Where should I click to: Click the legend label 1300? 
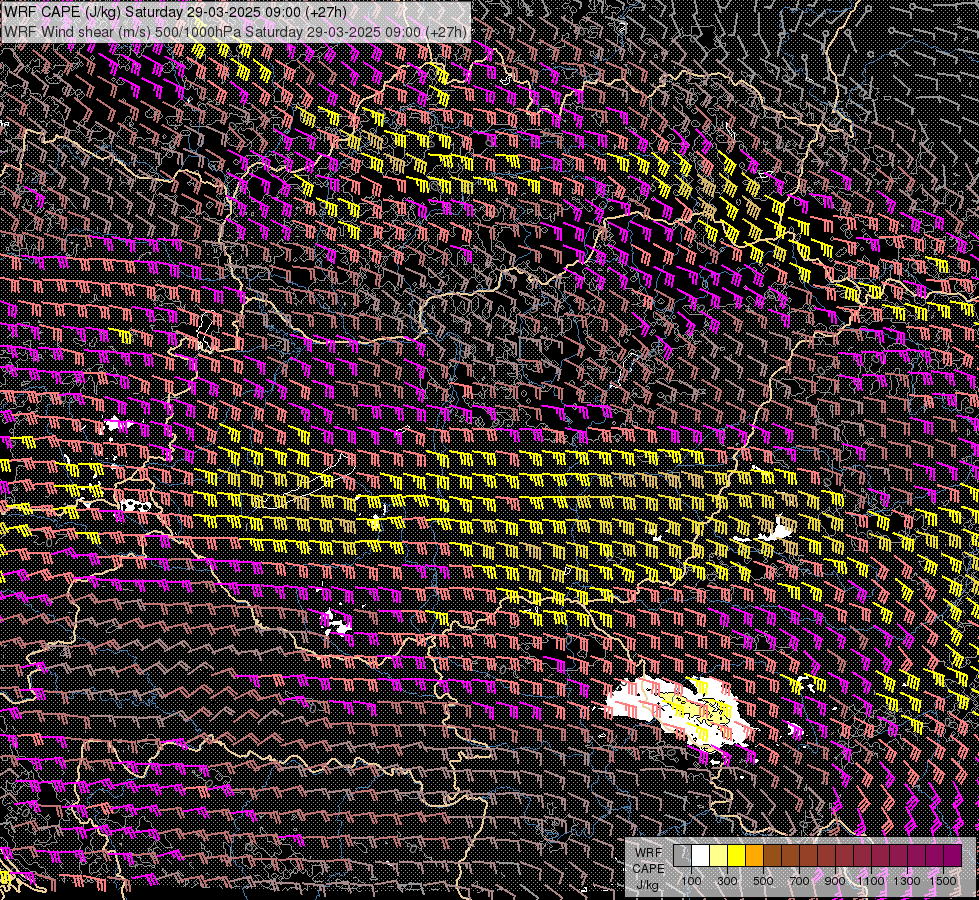click(907, 881)
